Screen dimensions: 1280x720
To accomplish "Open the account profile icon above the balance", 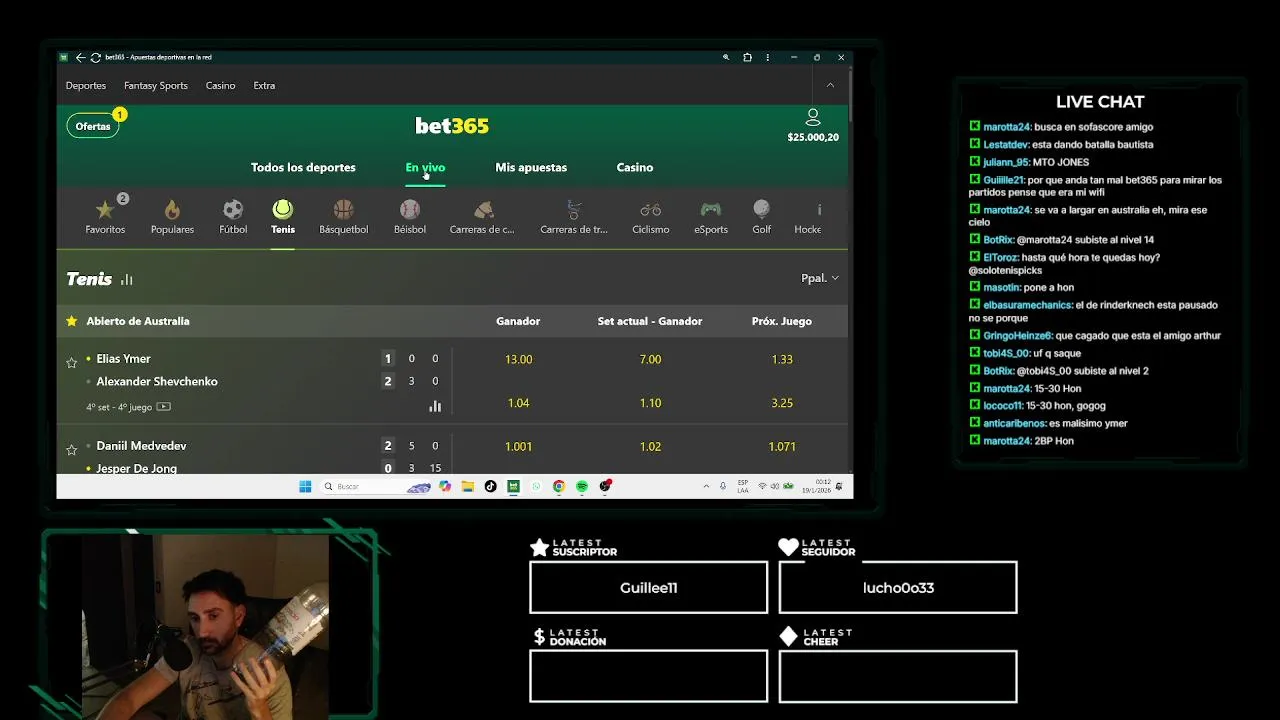I will coord(813,117).
